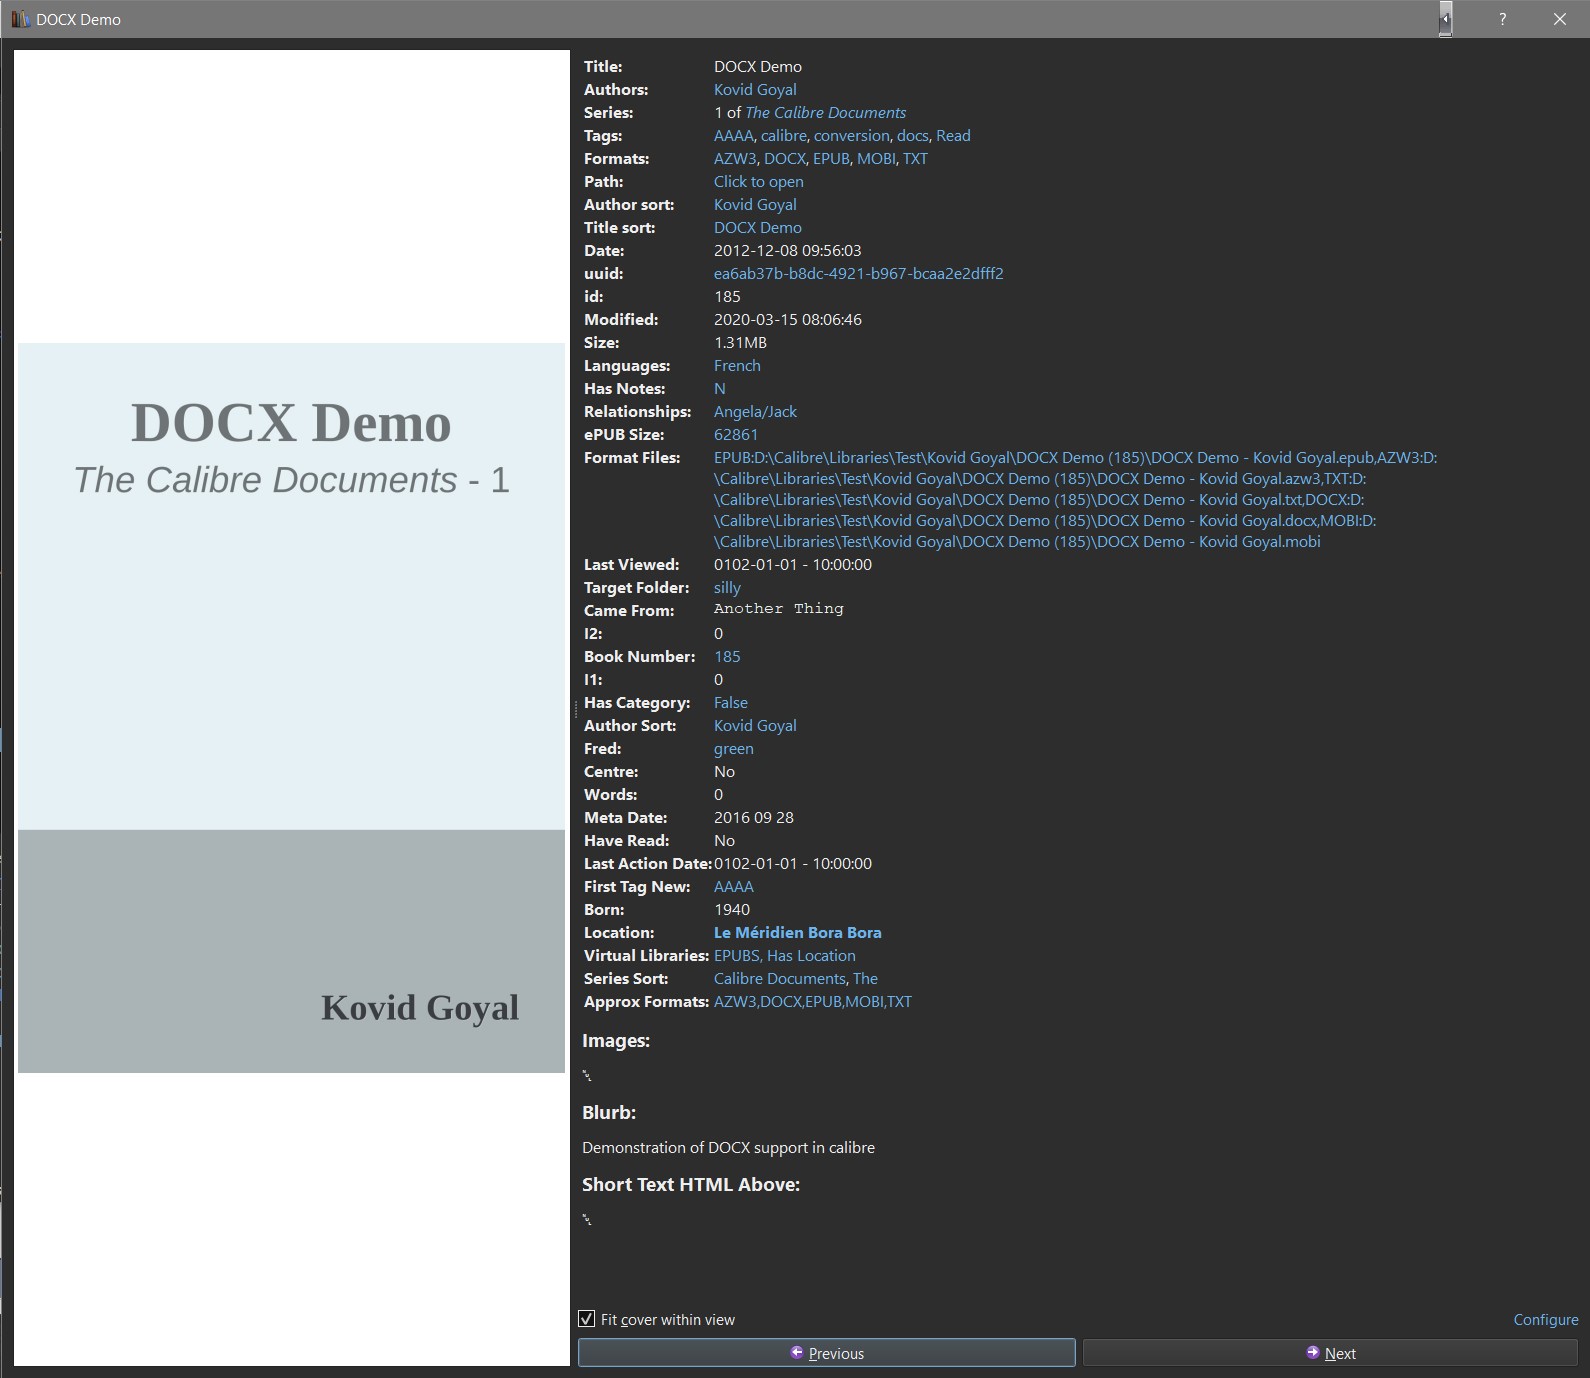The image size is (1590, 1378).
Task: Click the 'Another Thing' Came From value
Action: click(779, 609)
